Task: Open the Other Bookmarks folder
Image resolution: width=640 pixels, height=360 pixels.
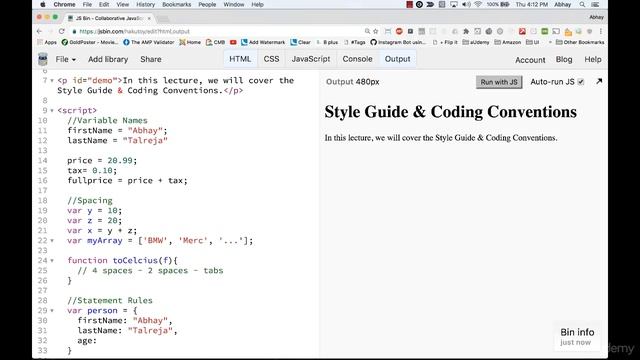Action: (x=580, y=42)
